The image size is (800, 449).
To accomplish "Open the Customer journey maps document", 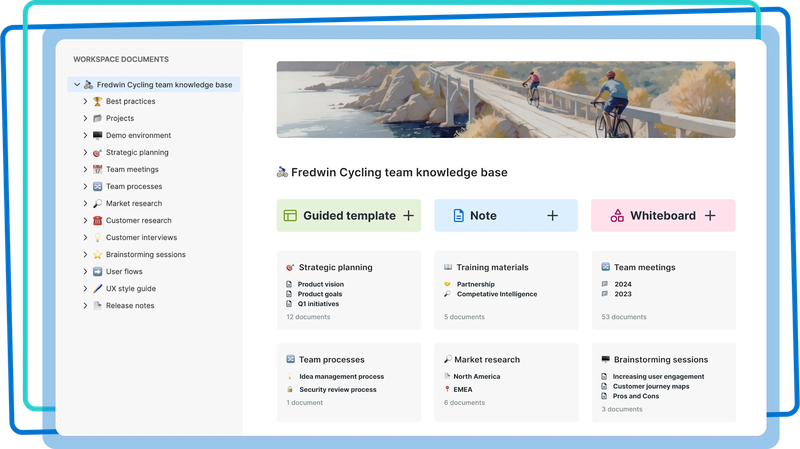I will [x=651, y=386].
